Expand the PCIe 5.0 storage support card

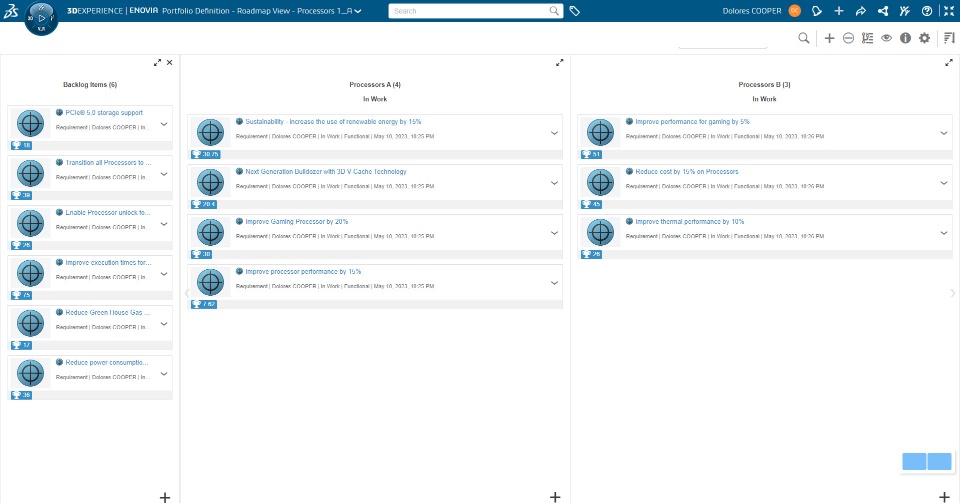coord(164,124)
